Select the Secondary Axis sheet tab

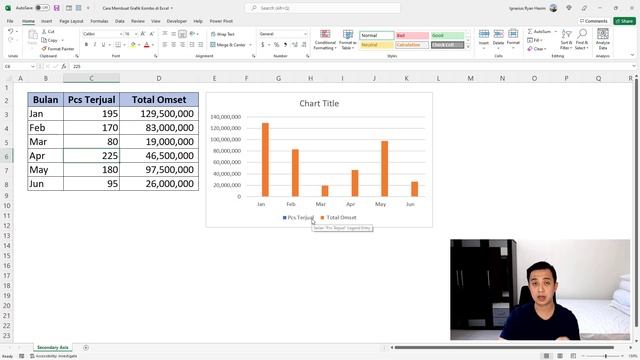[x=53, y=348]
